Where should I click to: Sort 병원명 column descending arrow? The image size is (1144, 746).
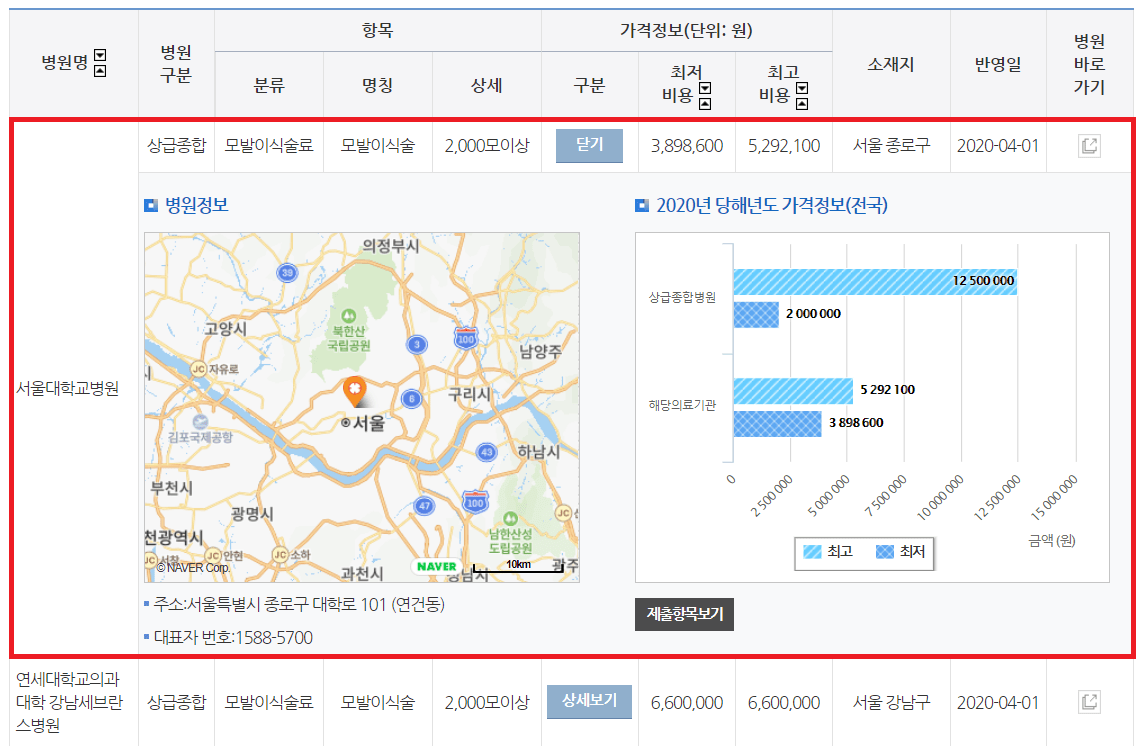pyautogui.click(x=101, y=55)
